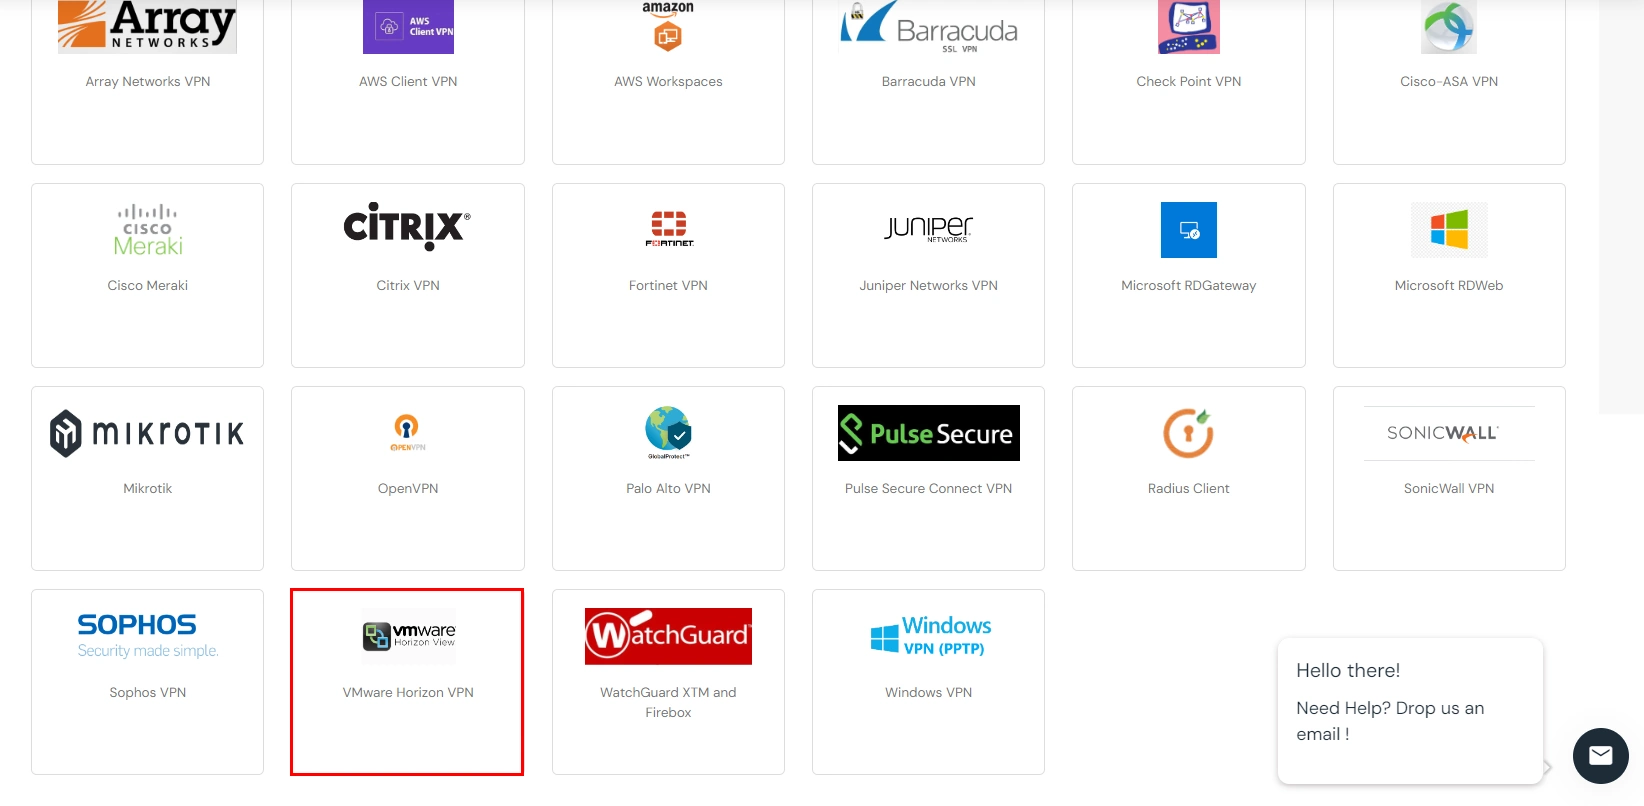Click the Palo Alto GlobalProtect globe icon
The width and height of the screenshot is (1644, 806).
tap(668, 433)
